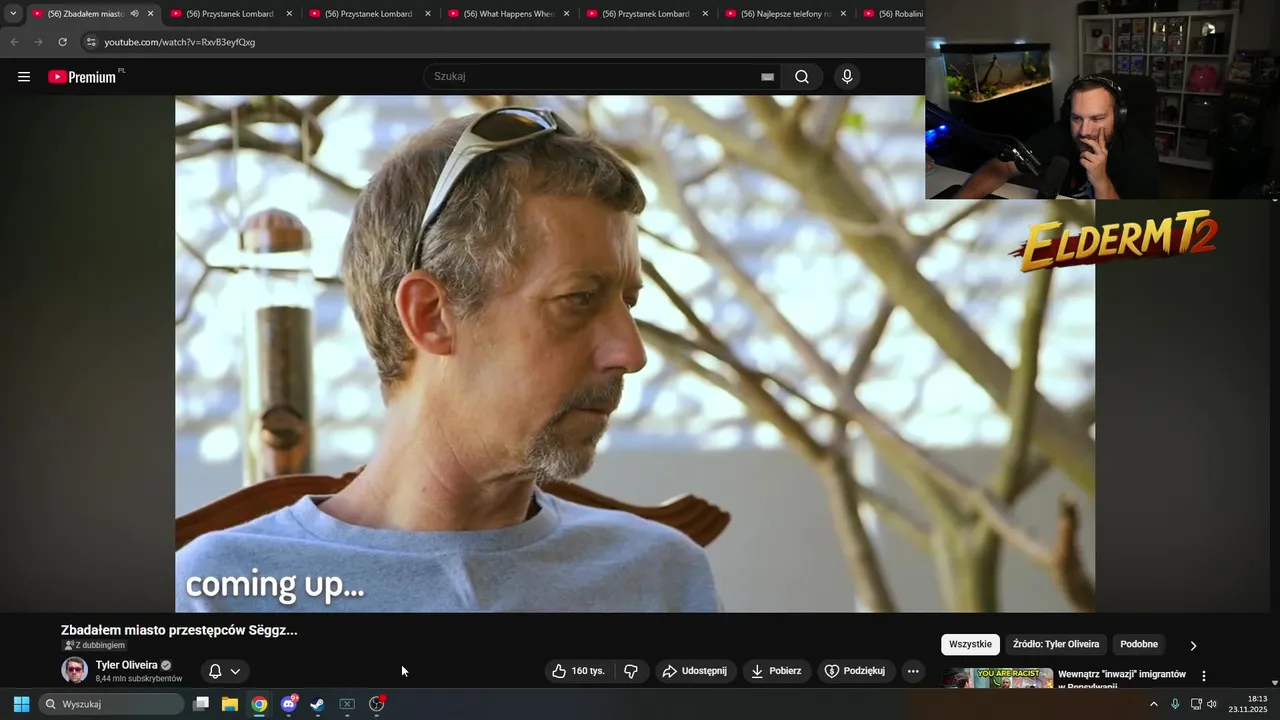Click the Windows taskbar Wyszukaj search box
The width and height of the screenshot is (1280, 720).
tap(112, 704)
